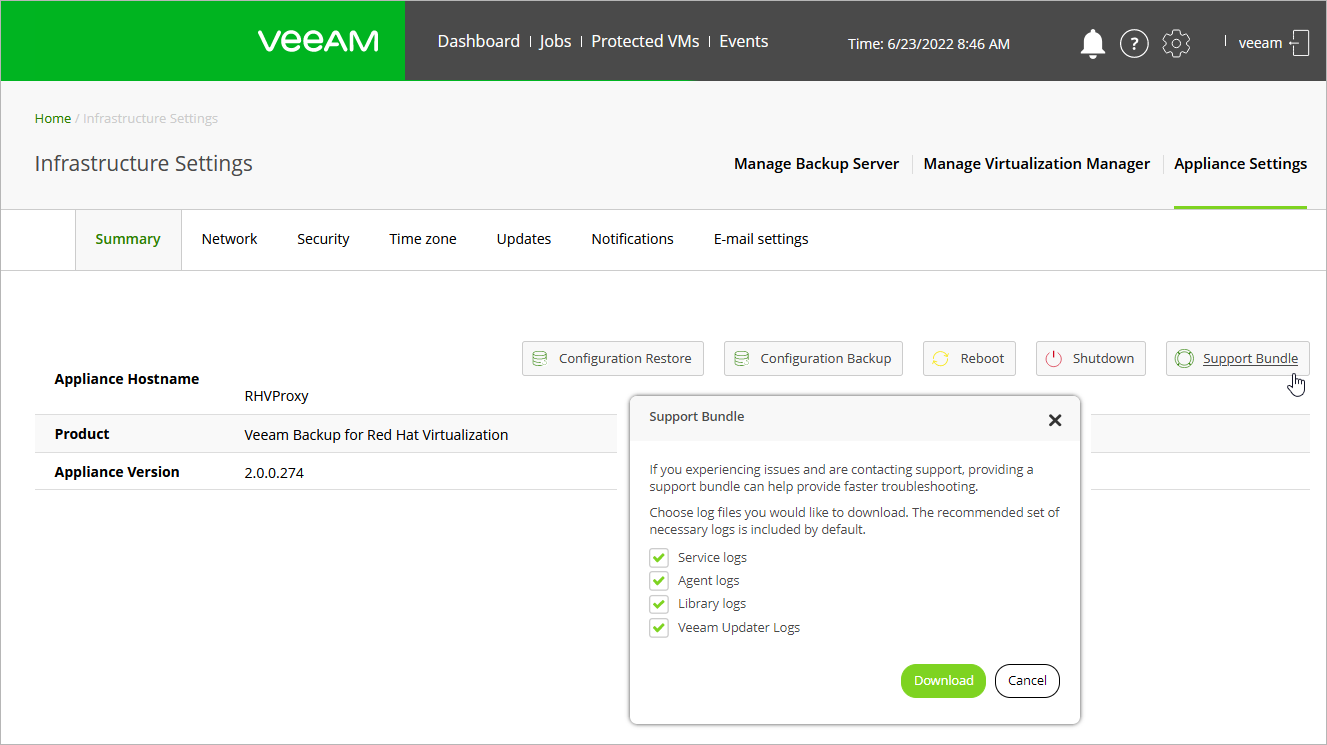Screen dimensions: 1327x745
Task: Click the veeam username
Action: click(x=1260, y=43)
